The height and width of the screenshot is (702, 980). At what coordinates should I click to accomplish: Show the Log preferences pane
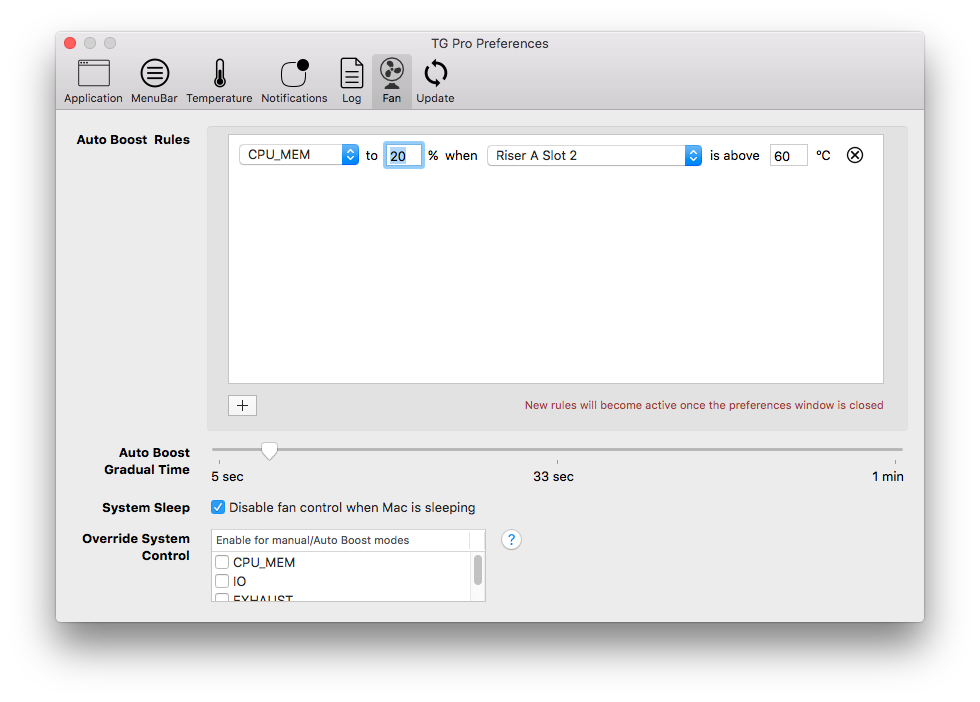point(351,81)
